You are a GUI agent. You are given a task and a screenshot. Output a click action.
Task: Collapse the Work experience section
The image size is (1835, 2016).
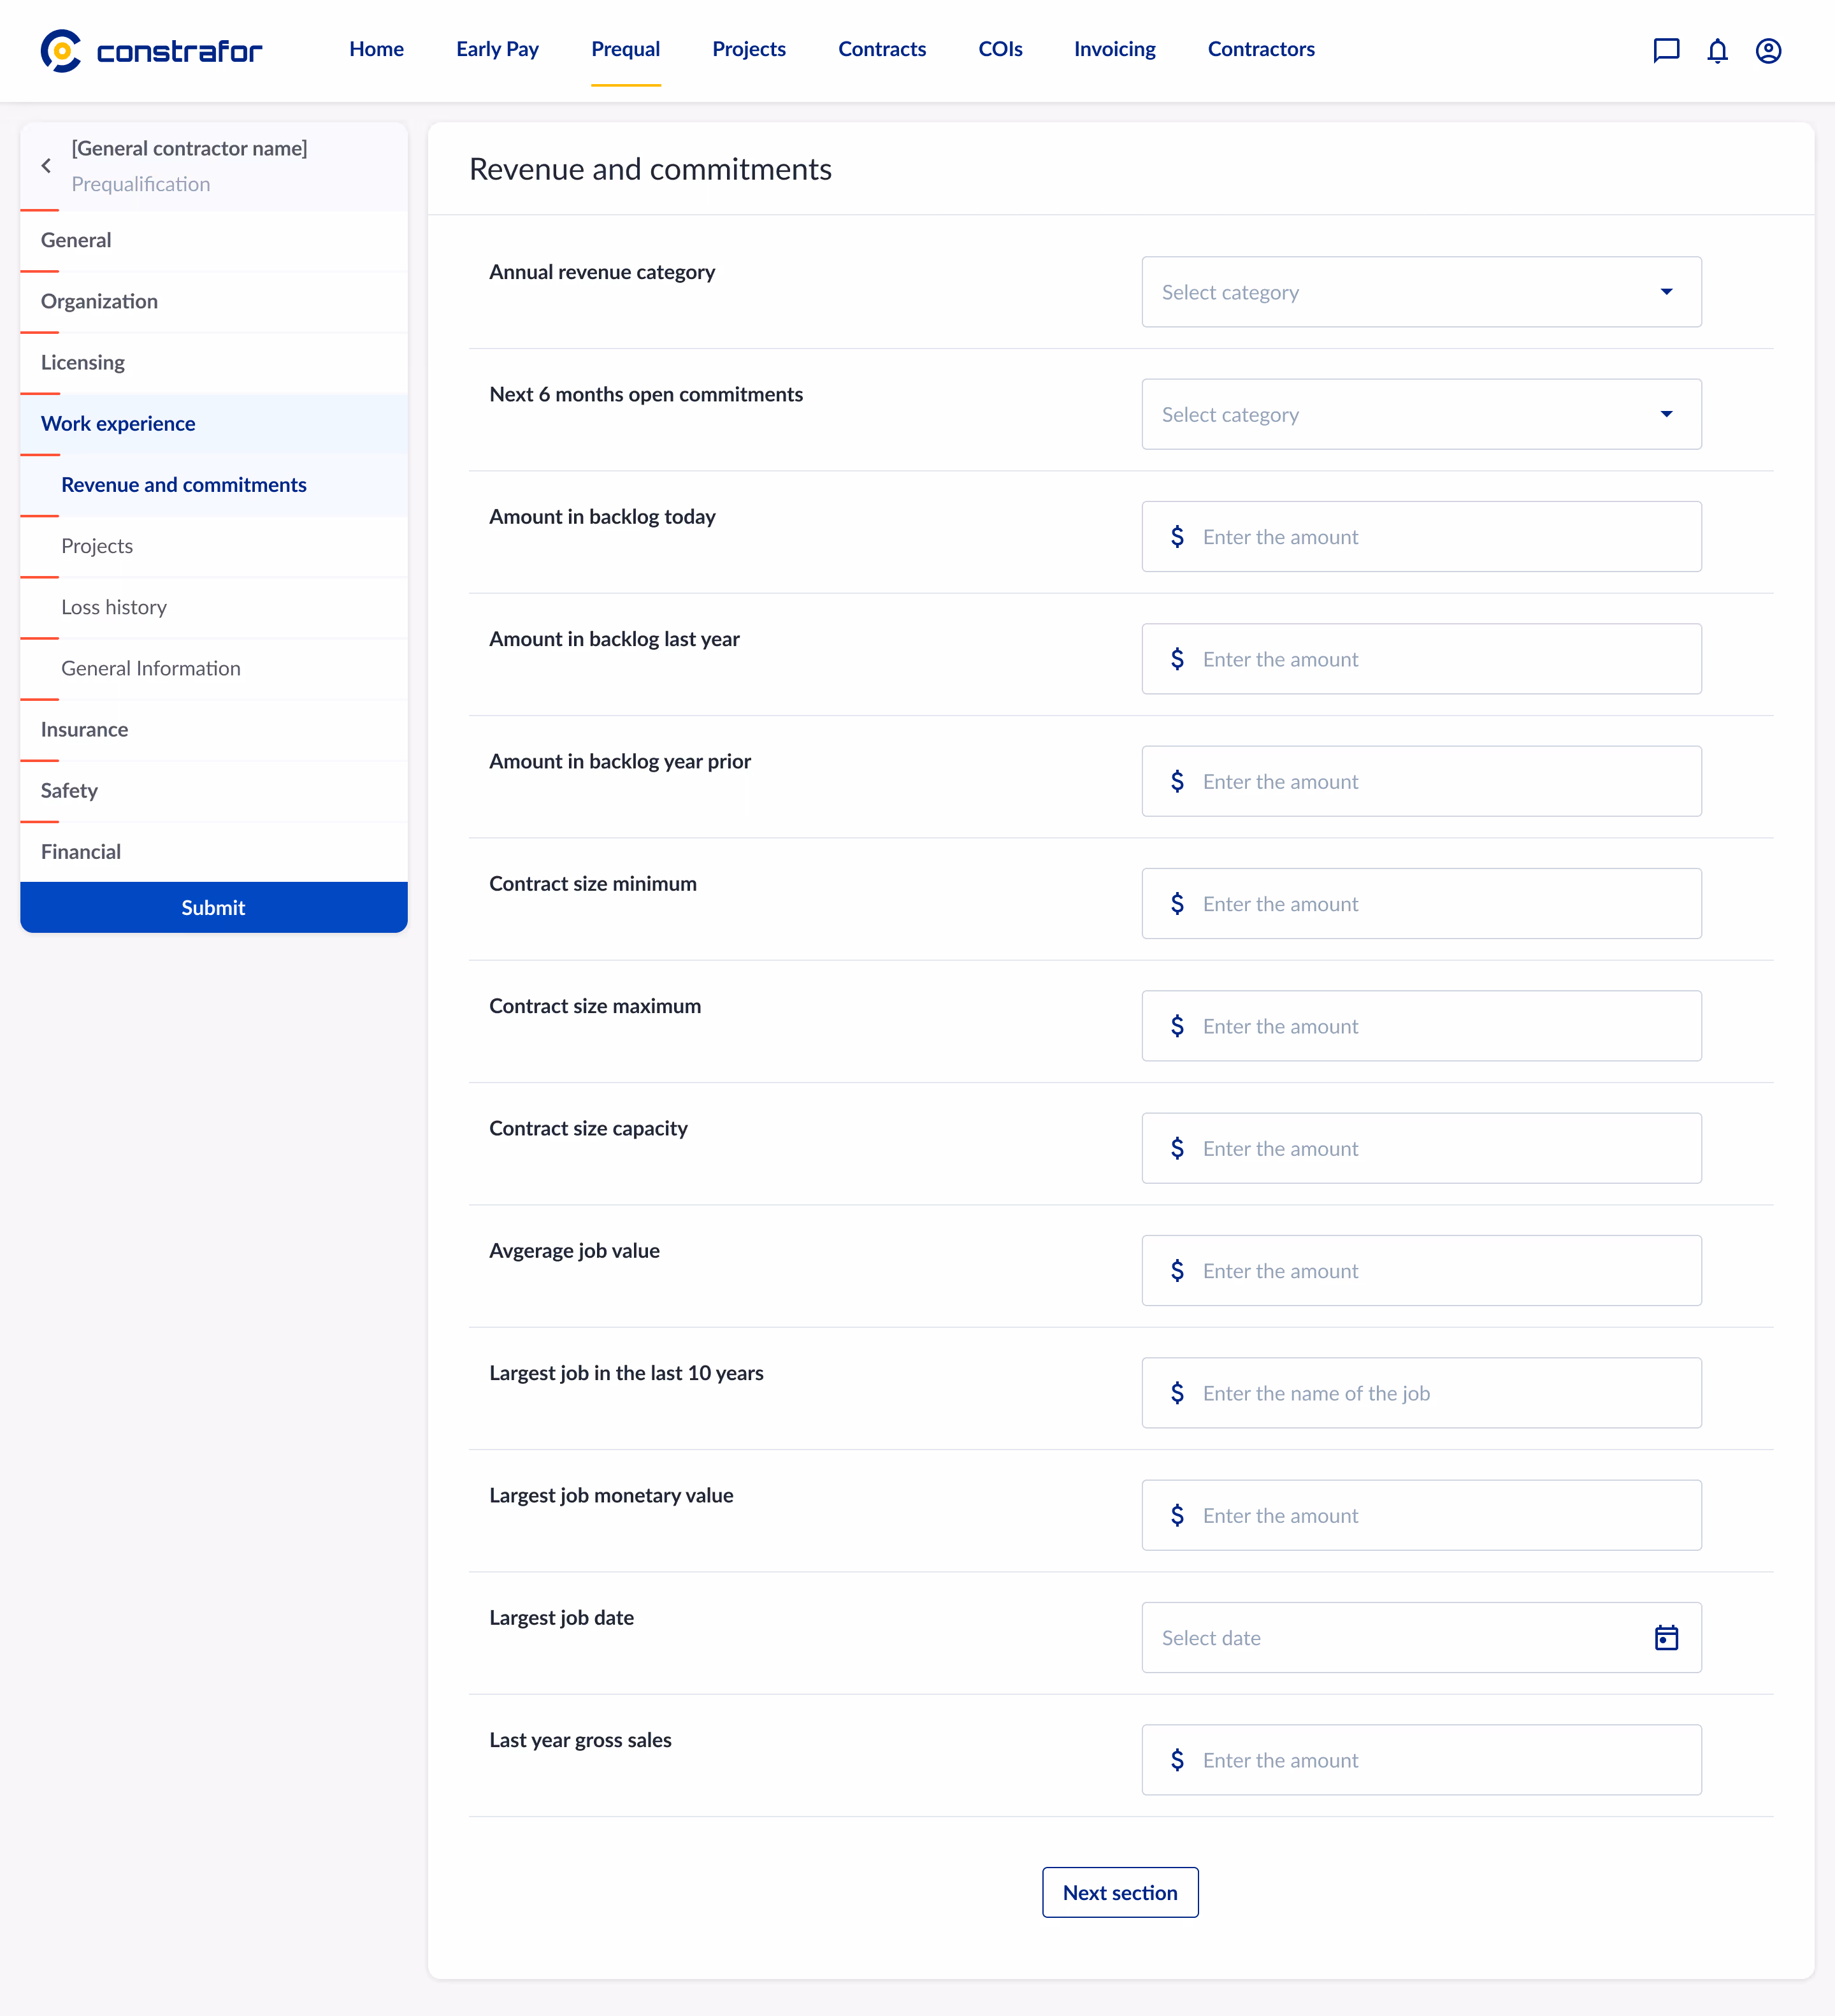pos(214,423)
